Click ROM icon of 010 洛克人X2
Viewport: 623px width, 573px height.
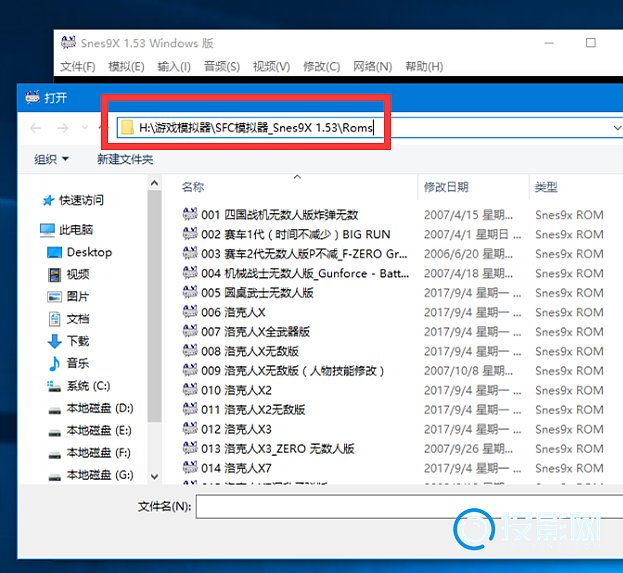(190, 389)
